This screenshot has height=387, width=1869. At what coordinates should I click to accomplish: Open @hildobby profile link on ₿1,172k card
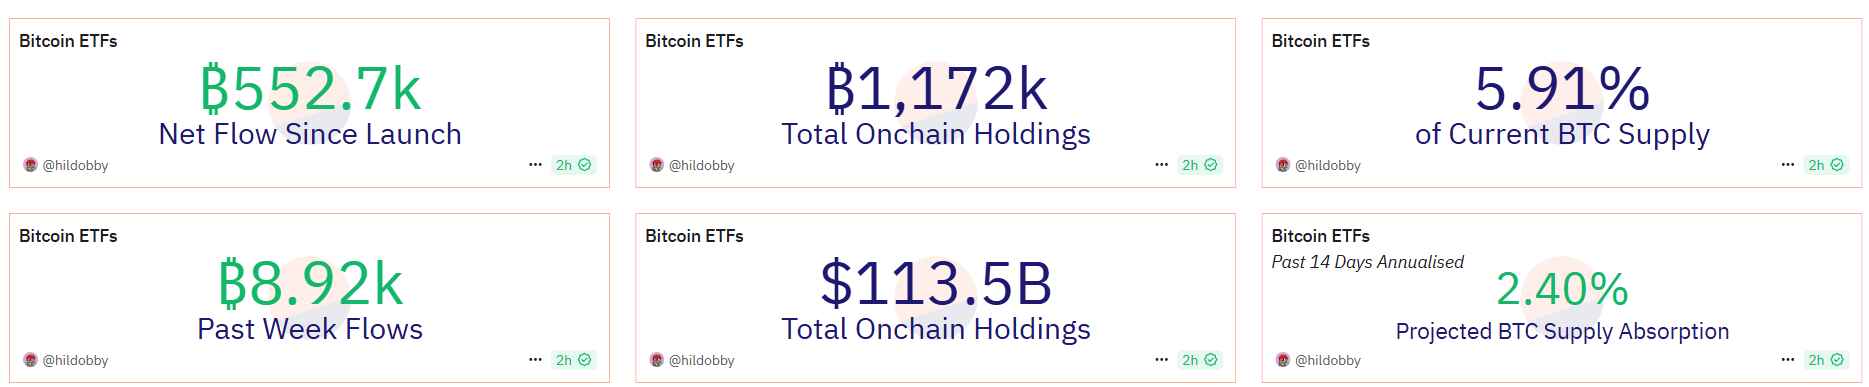tap(701, 165)
